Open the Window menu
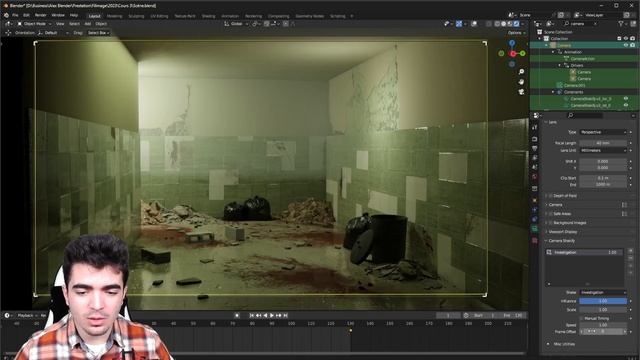Viewport: 640px width, 360px height. (58, 15)
